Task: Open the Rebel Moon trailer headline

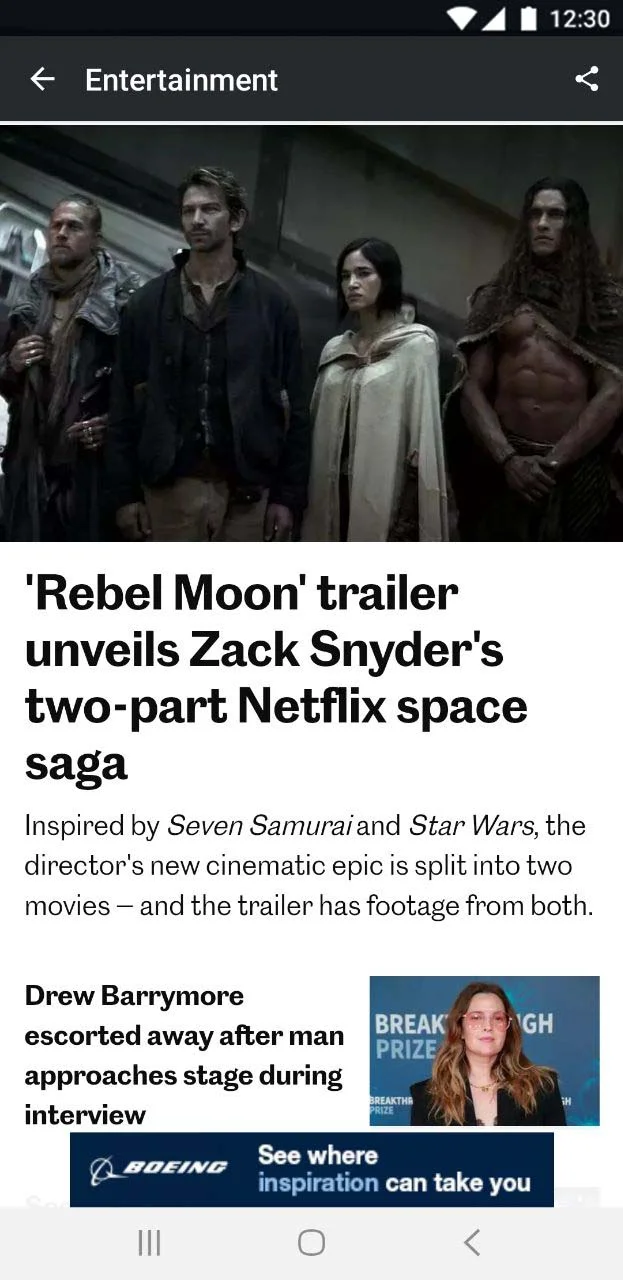Action: [276, 678]
